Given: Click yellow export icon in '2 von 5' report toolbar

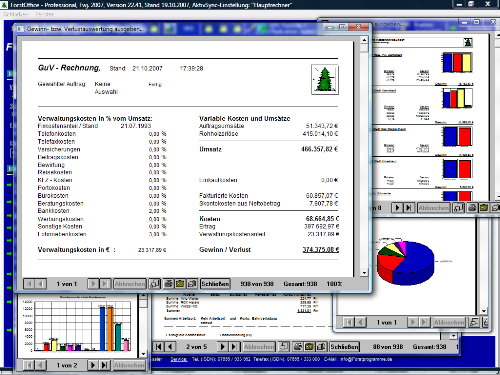Looking at the screenshot, I should tap(309, 347).
